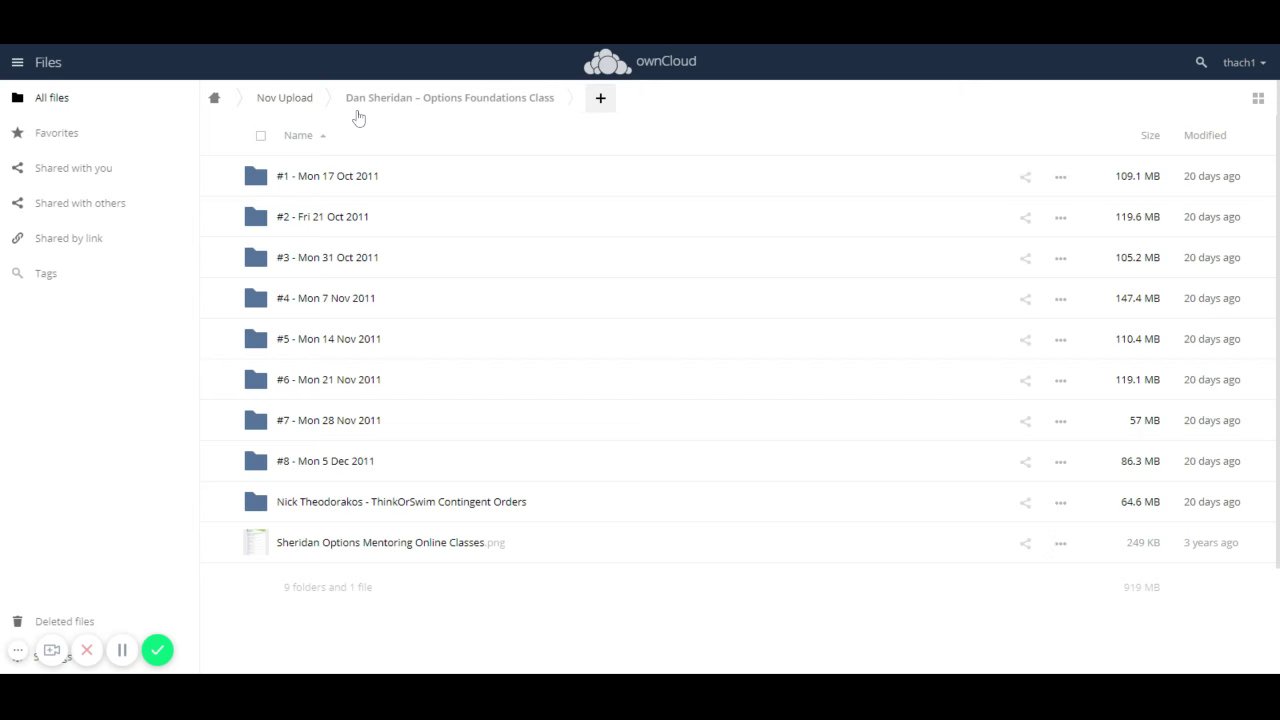Click the png file's thumbnail preview
Screen dimensions: 1280x720
(256, 542)
